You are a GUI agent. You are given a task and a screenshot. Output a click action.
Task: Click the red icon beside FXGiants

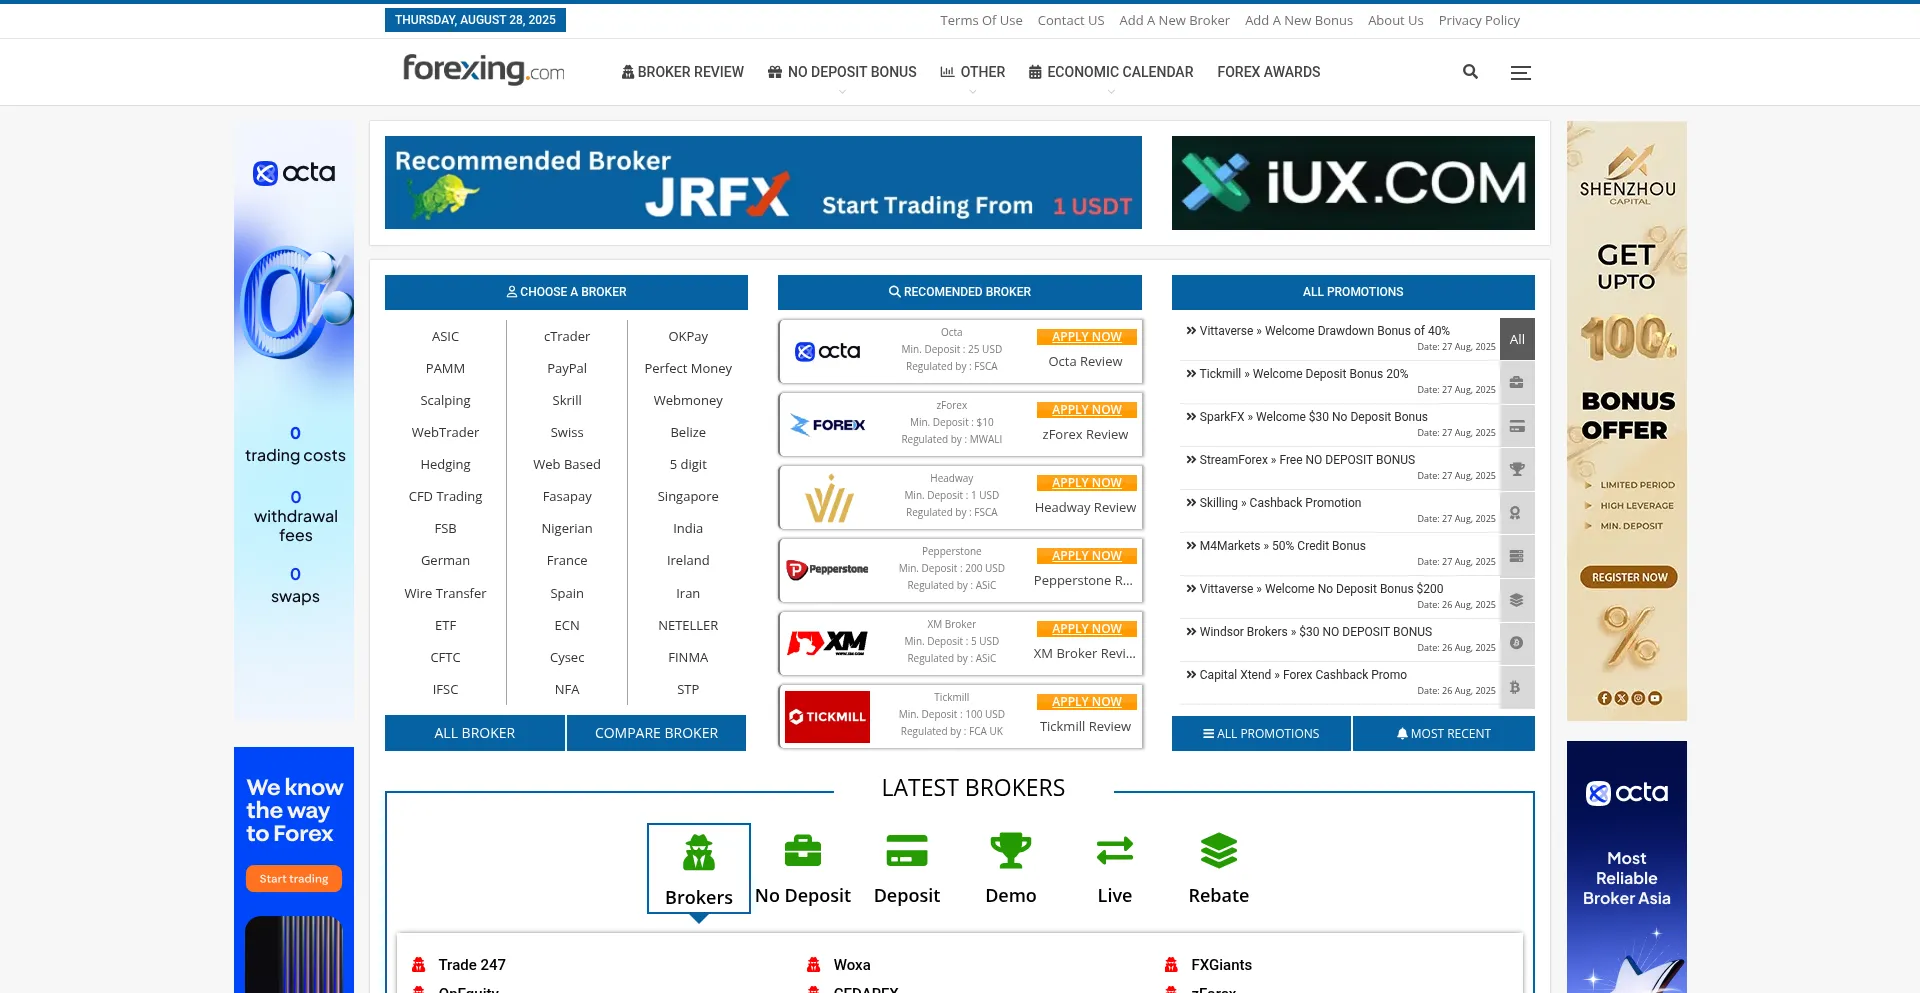1171,965
